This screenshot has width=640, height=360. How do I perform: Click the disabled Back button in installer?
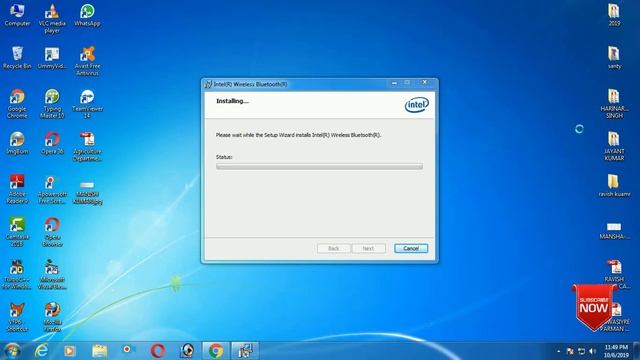pyautogui.click(x=333, y=248)
